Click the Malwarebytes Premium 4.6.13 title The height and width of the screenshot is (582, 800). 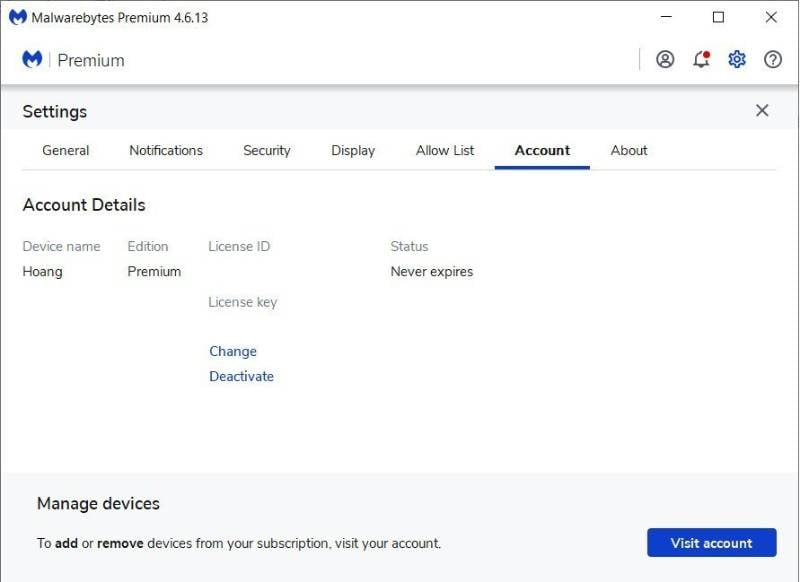coord(120,18)
